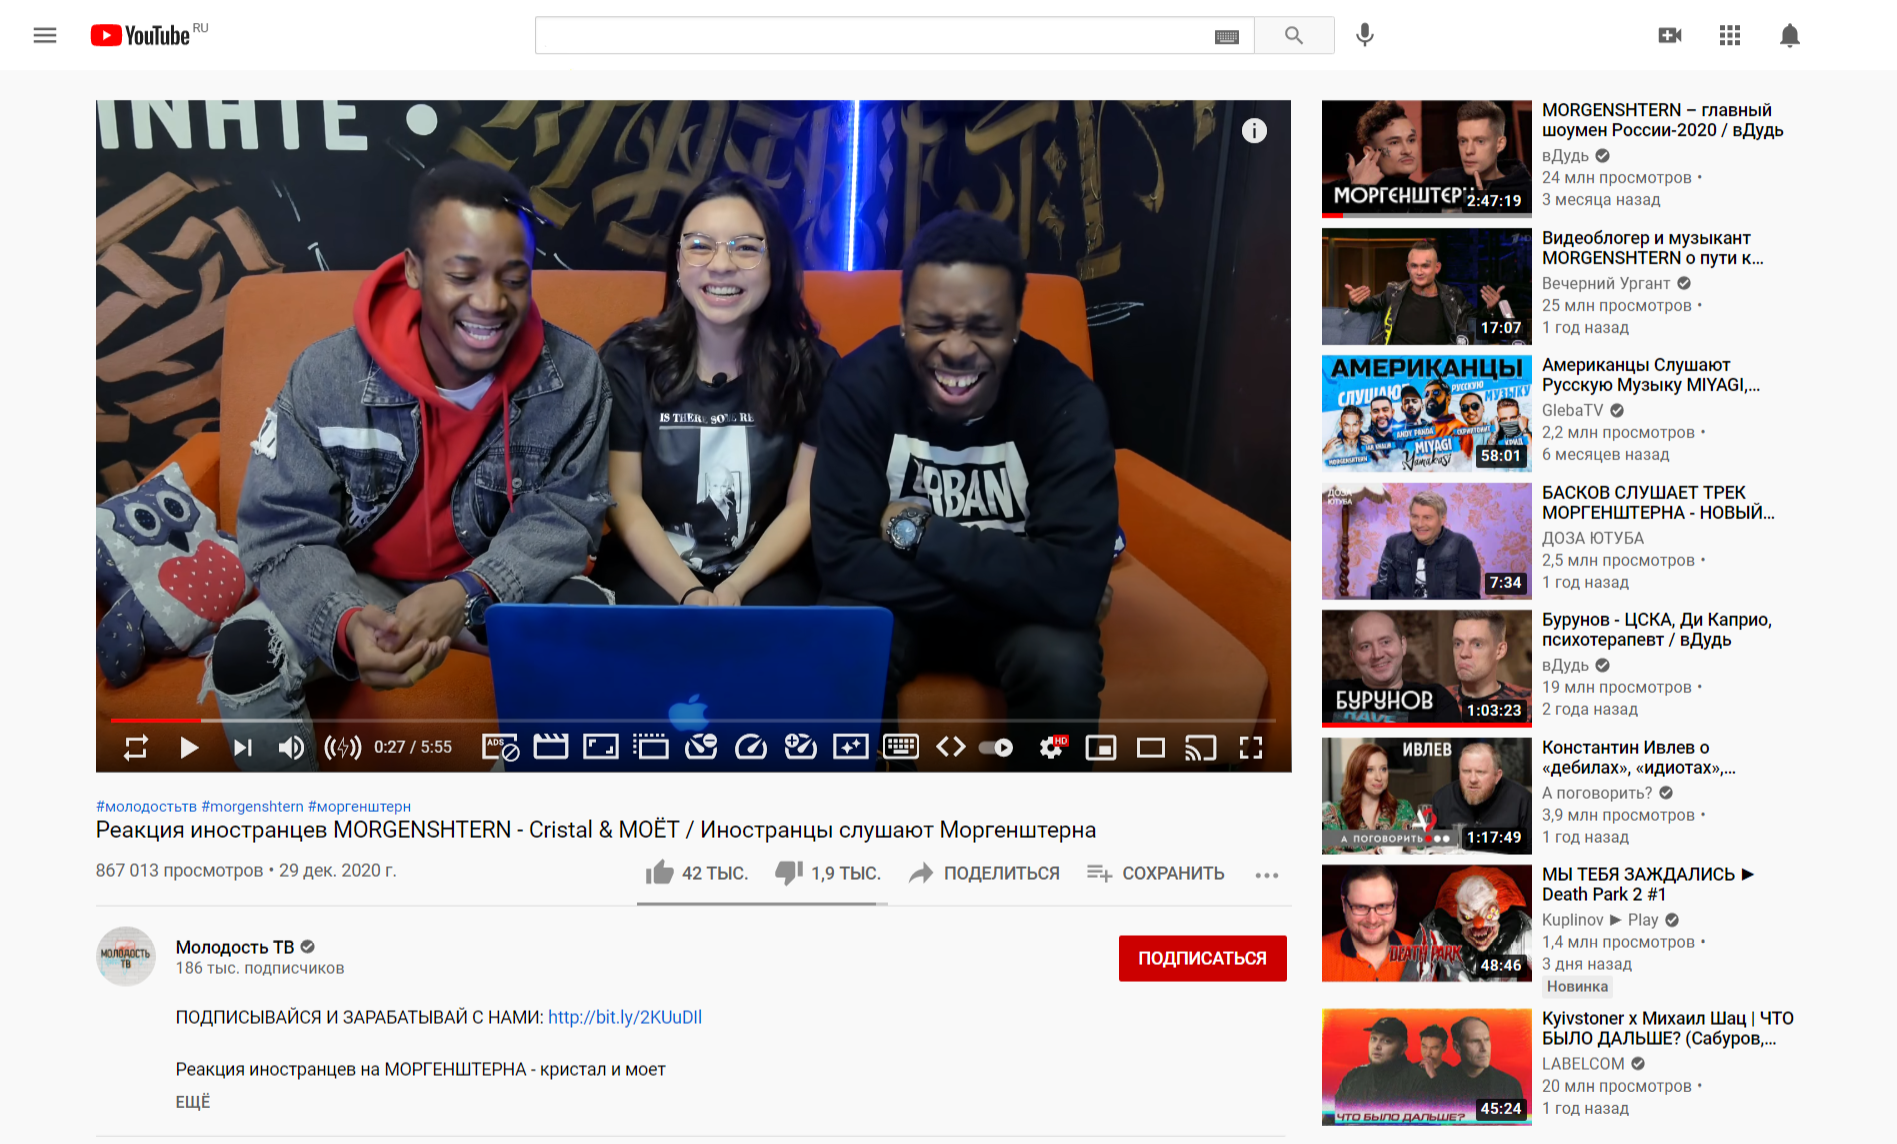The width and height of the screenshot is (1897, 1144).
Task: Toggle the autoplay switch in player
Action: (996, 747)
